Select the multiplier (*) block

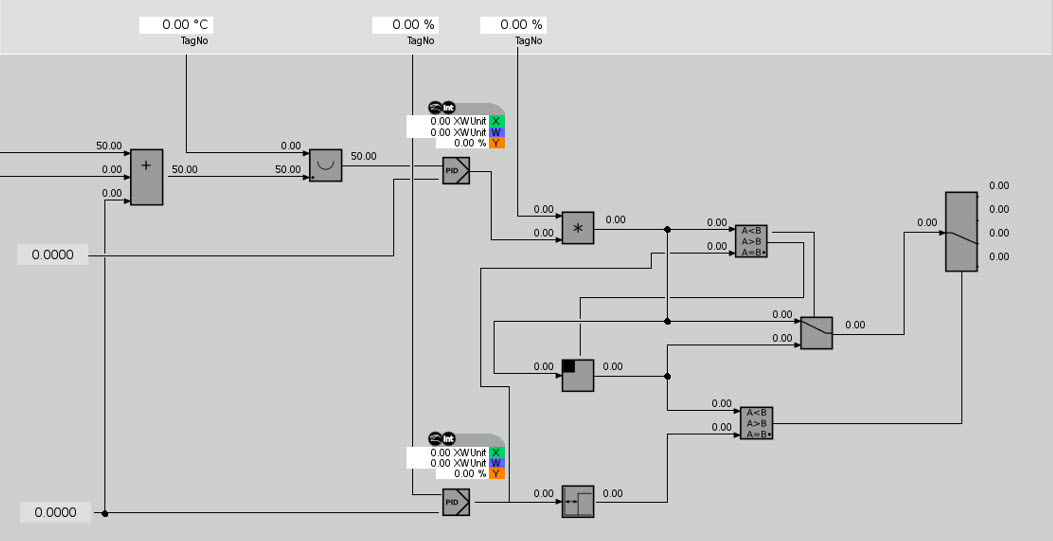(577, 228)
